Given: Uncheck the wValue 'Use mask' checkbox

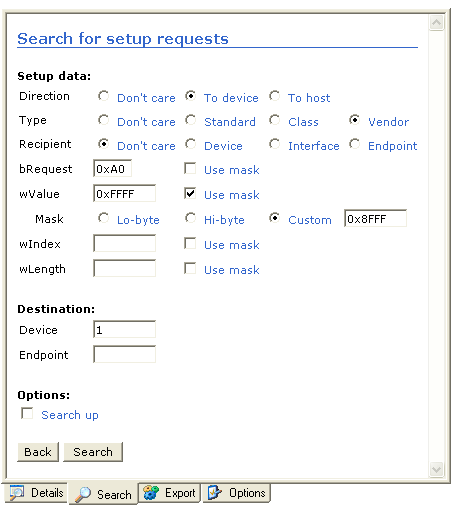Looking at the screenshot, I should [x=190, y=193].
